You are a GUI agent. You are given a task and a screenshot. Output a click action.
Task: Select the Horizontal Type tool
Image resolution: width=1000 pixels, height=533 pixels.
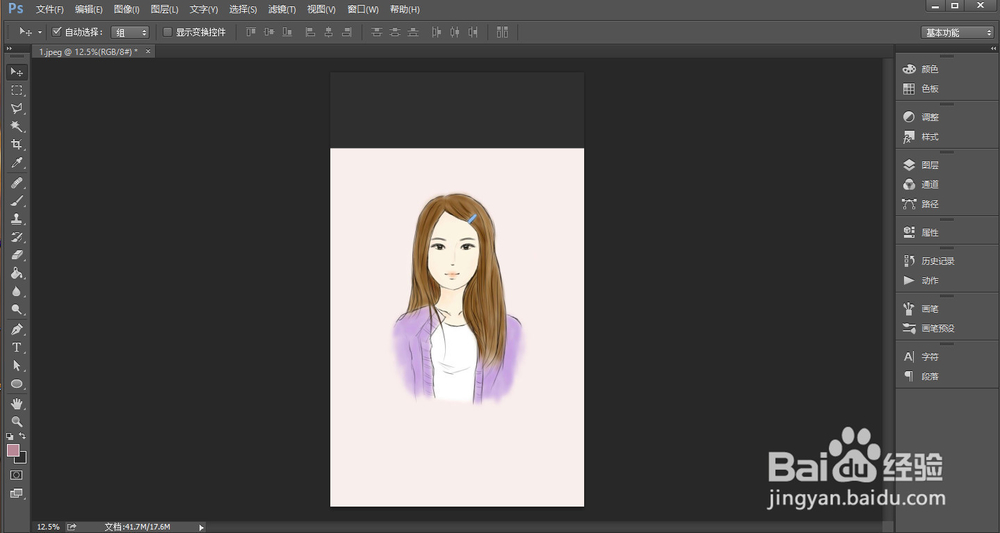(17, 348)
